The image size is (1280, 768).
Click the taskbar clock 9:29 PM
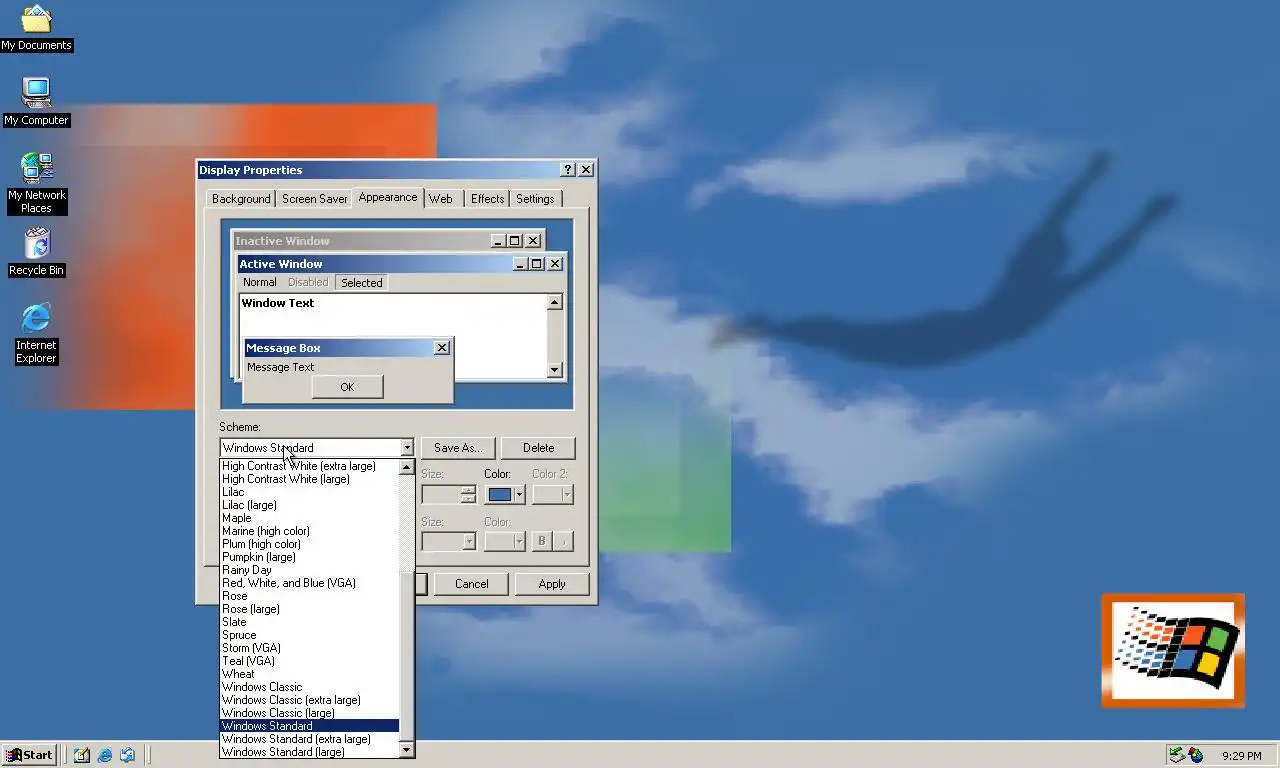(1241, 756)
